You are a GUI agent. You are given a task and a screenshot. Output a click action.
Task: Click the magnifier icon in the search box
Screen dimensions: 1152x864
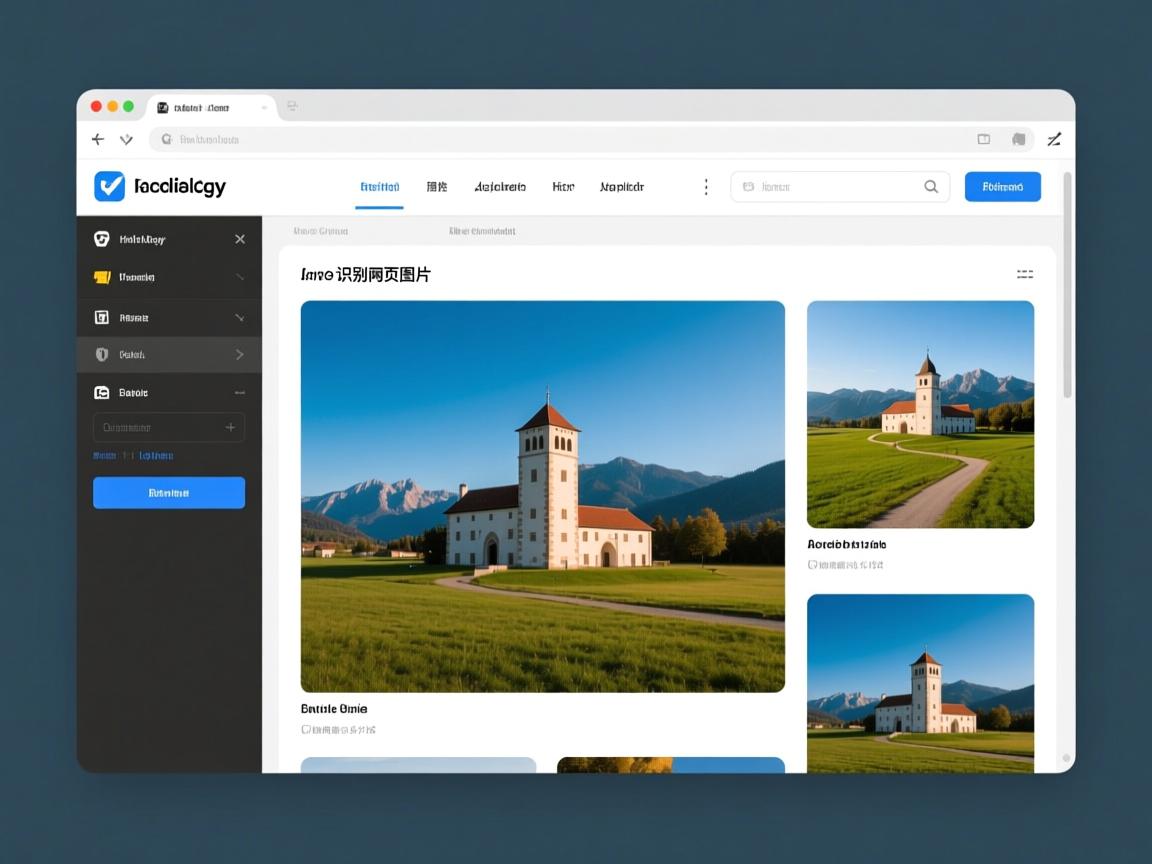(x=931, y=186)
